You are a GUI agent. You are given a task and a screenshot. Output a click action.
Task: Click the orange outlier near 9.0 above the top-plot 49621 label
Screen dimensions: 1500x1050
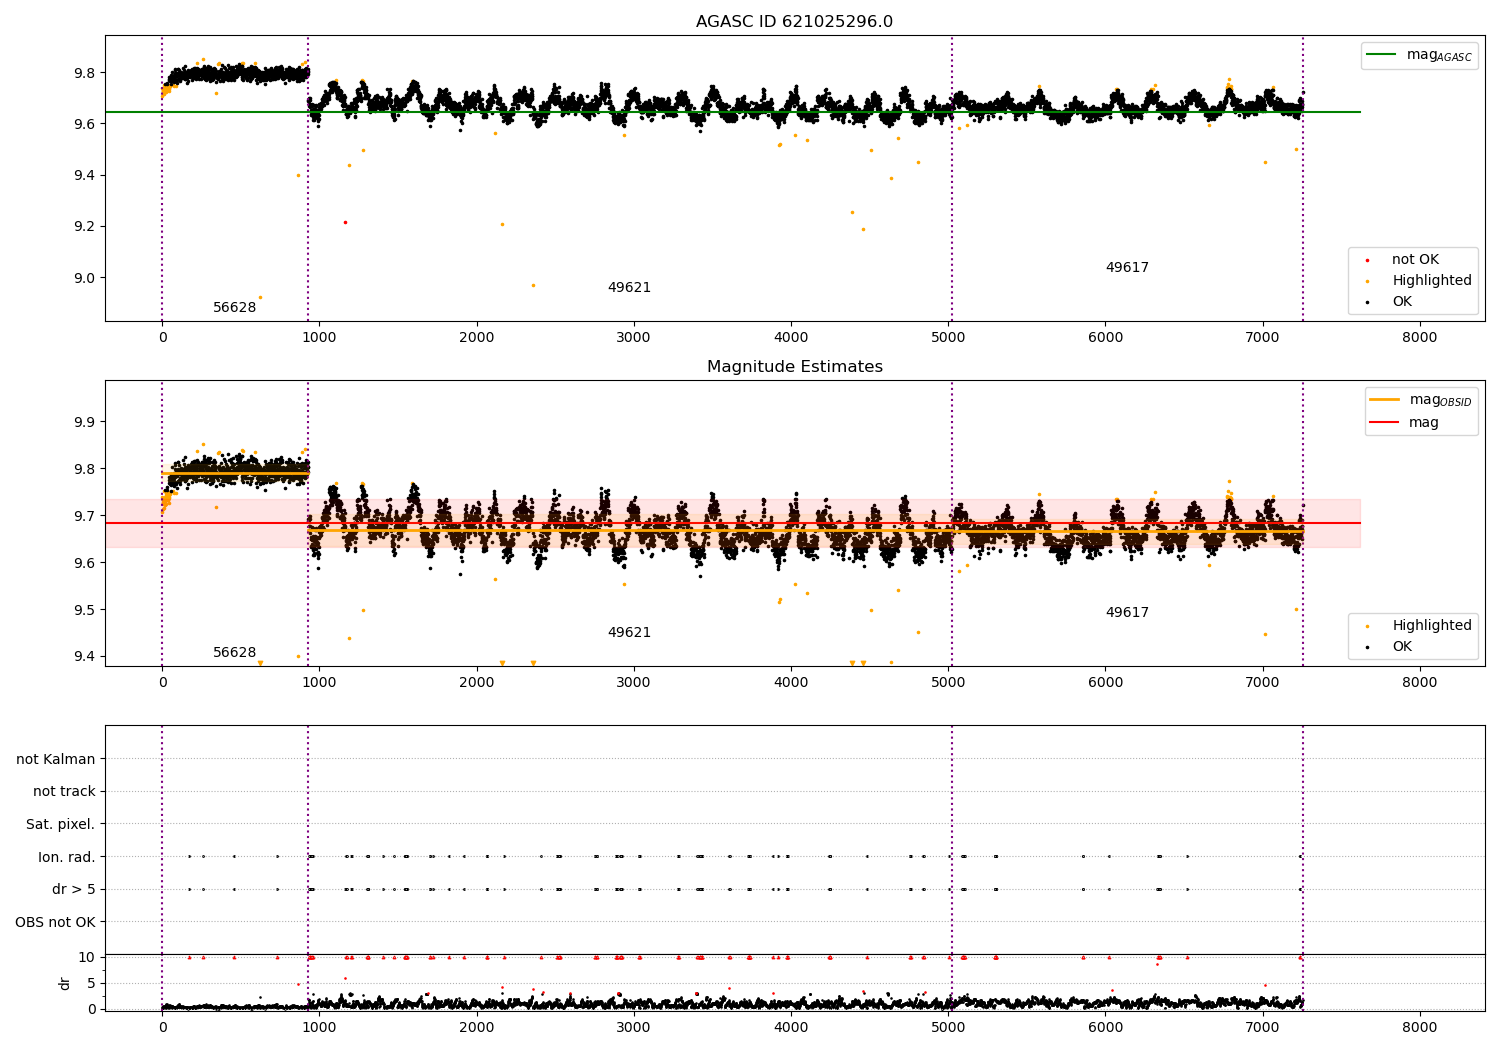tap(533, 285)
